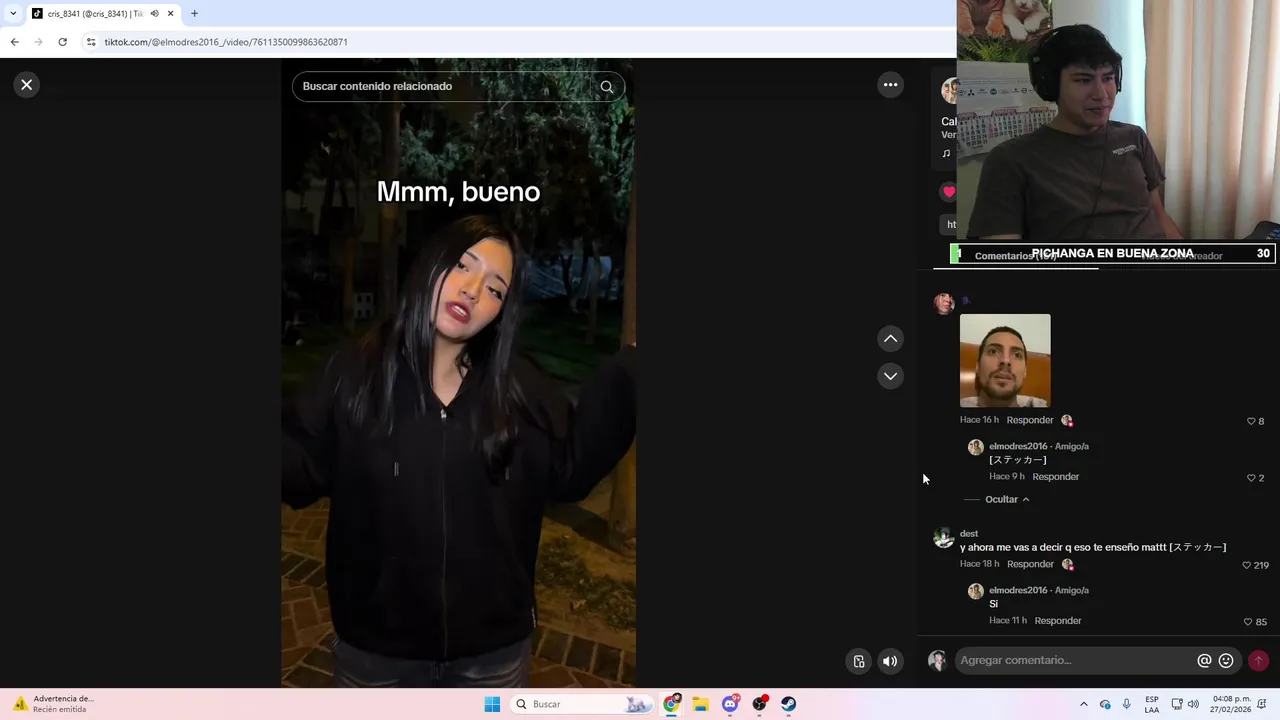Click the browser back arrow
This screenshot has width=1280, height=720.
[x=14, y=42]
